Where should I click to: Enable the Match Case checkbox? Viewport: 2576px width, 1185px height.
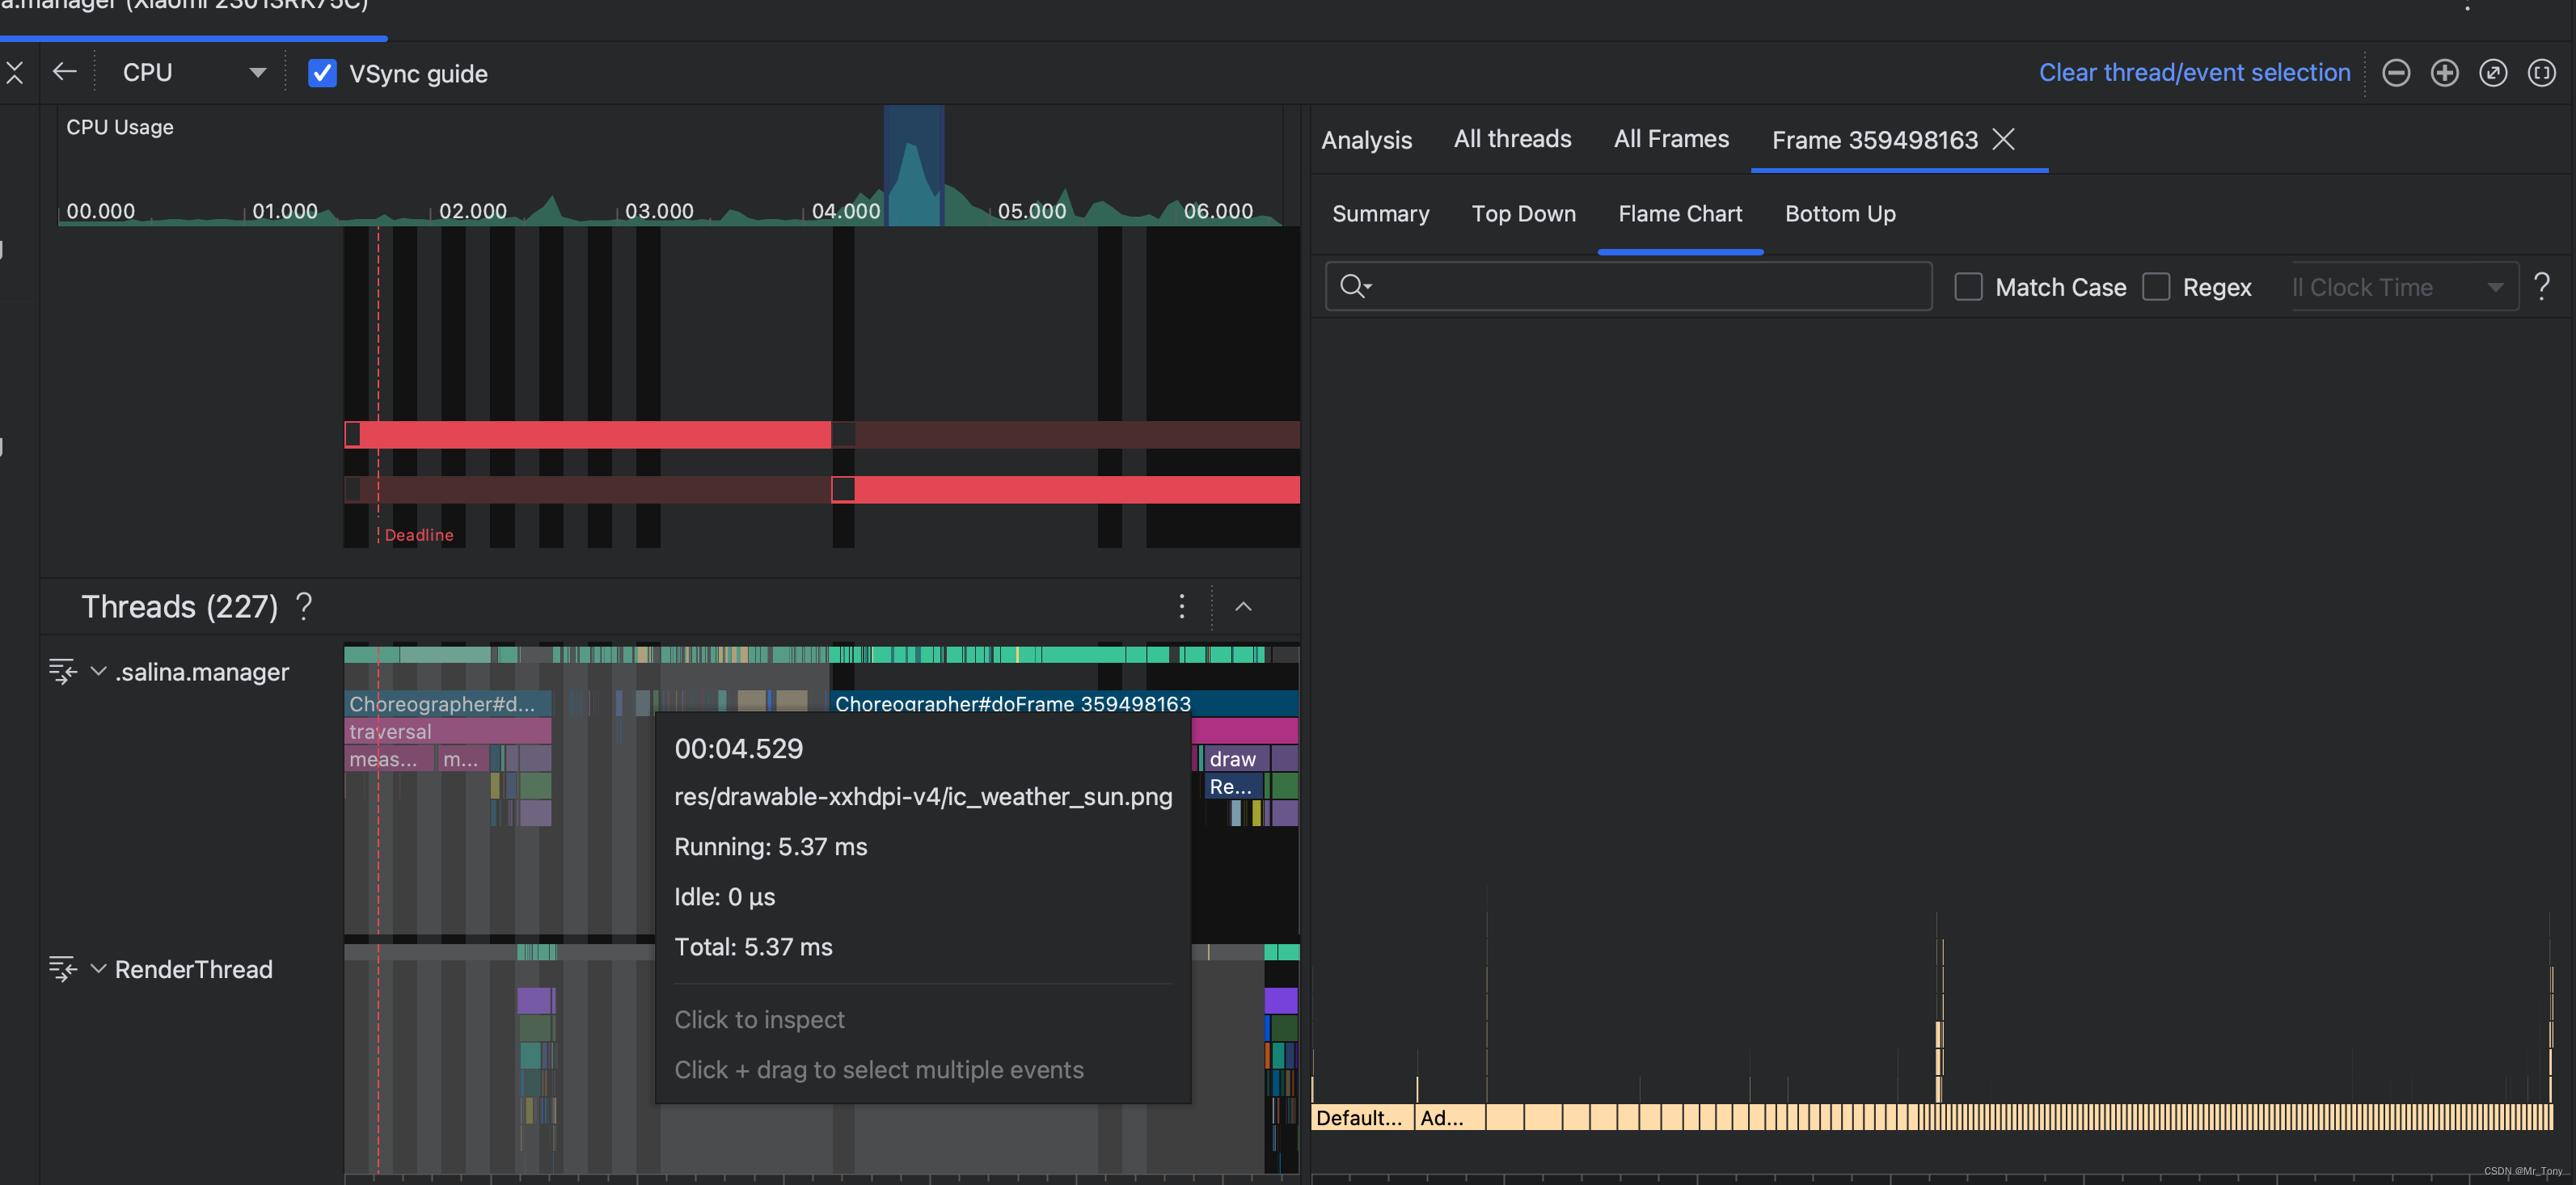[1968, 287]
